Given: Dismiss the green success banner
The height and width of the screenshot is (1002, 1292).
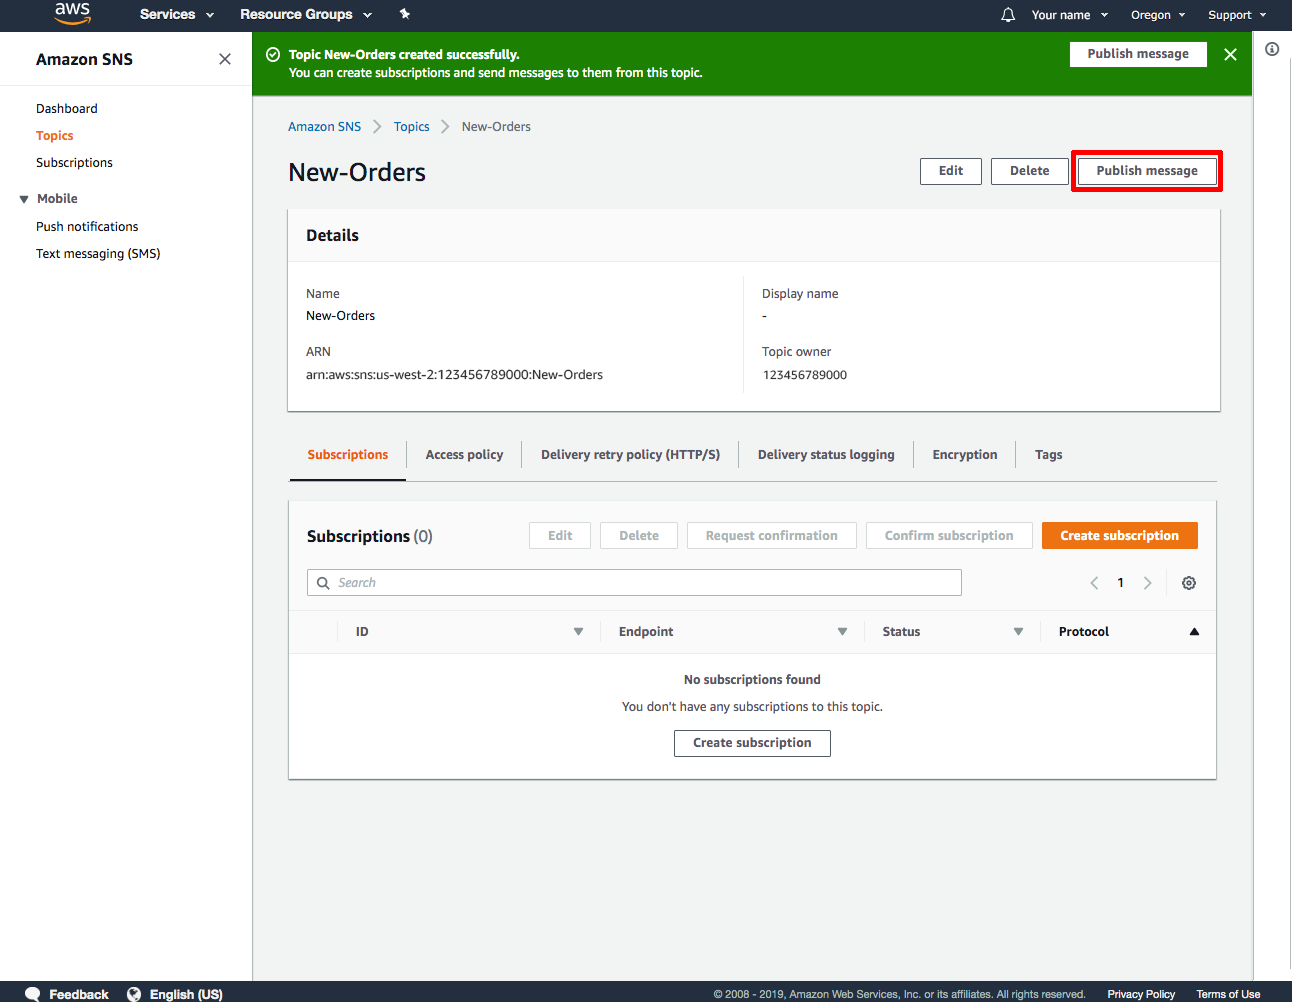Looking at the screenshot, I should 1230,54.
